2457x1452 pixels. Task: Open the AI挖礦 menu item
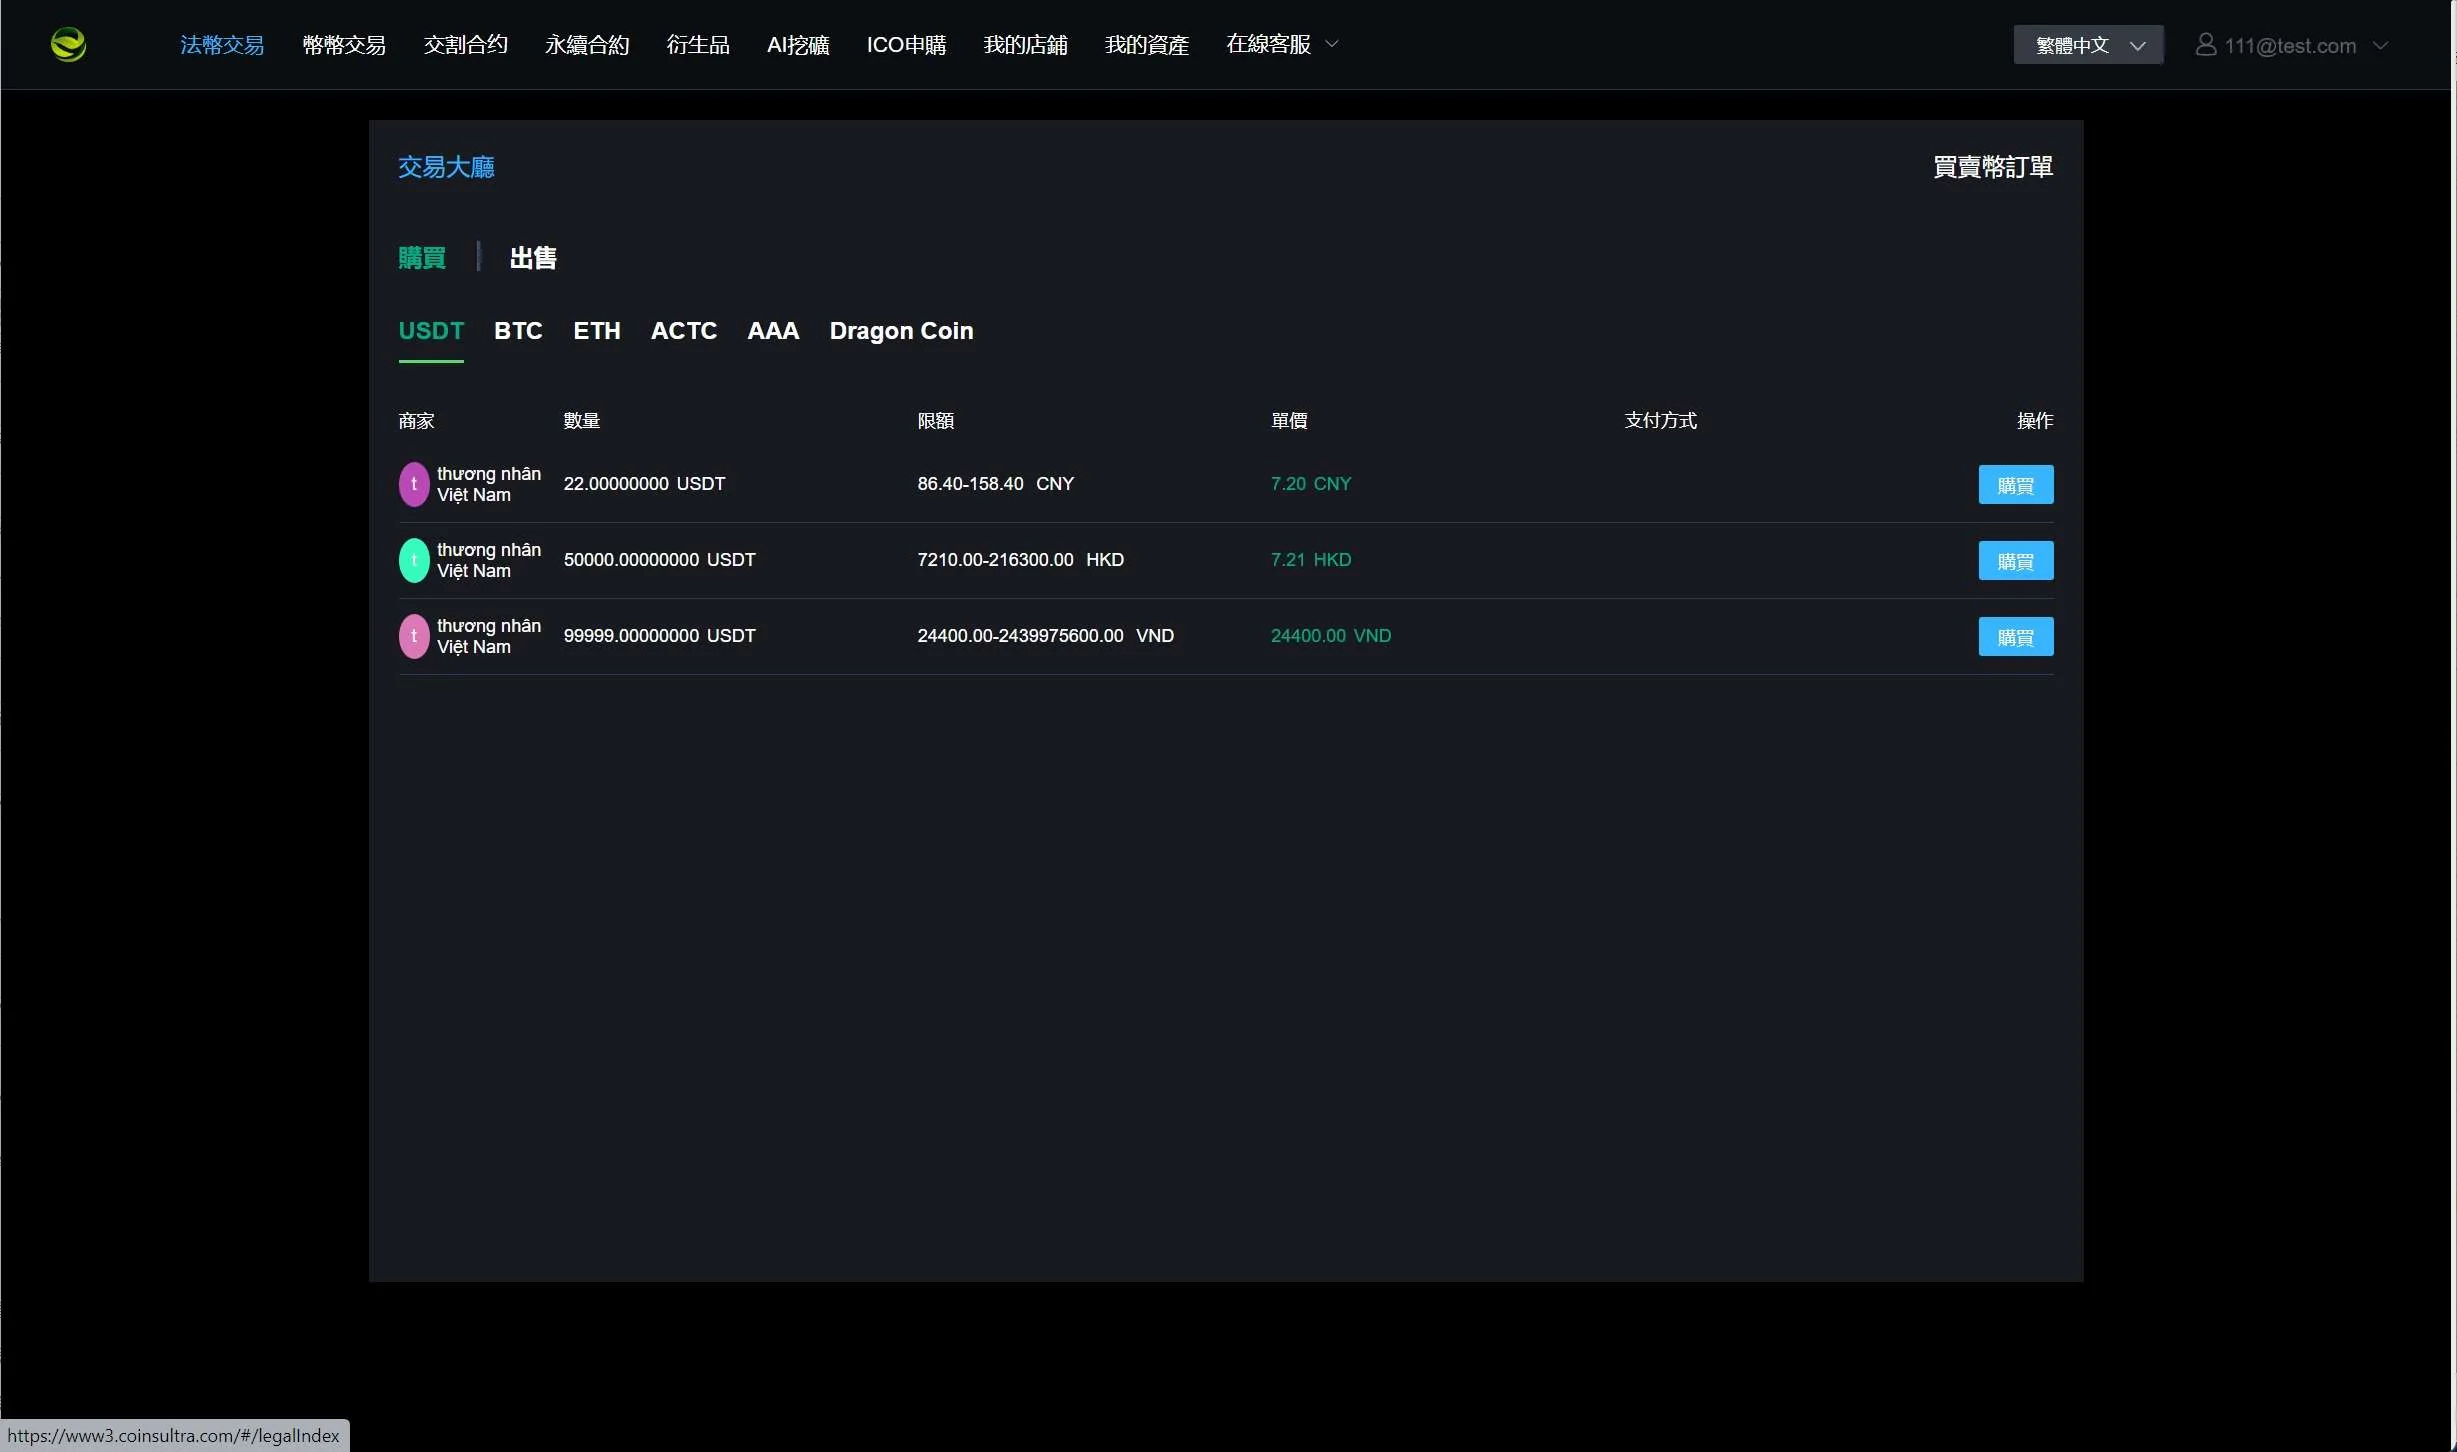pos(797,45)
